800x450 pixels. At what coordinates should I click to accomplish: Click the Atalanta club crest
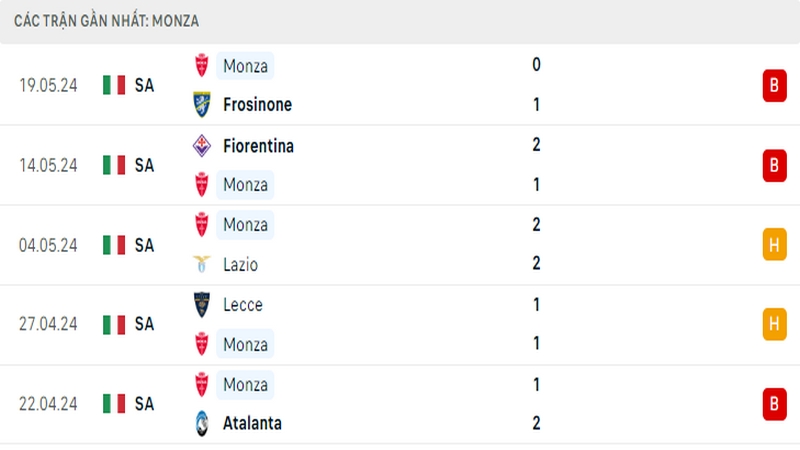pyautogui.click(x=202, y=423)
